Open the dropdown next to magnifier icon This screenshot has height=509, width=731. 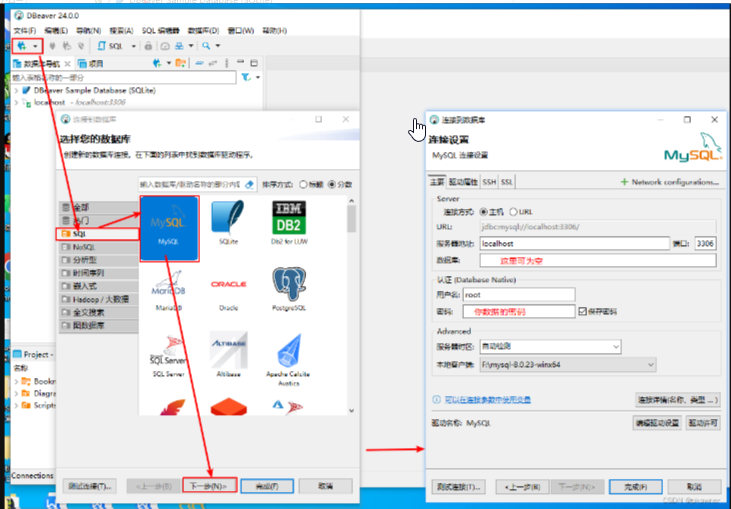[217, 46]
